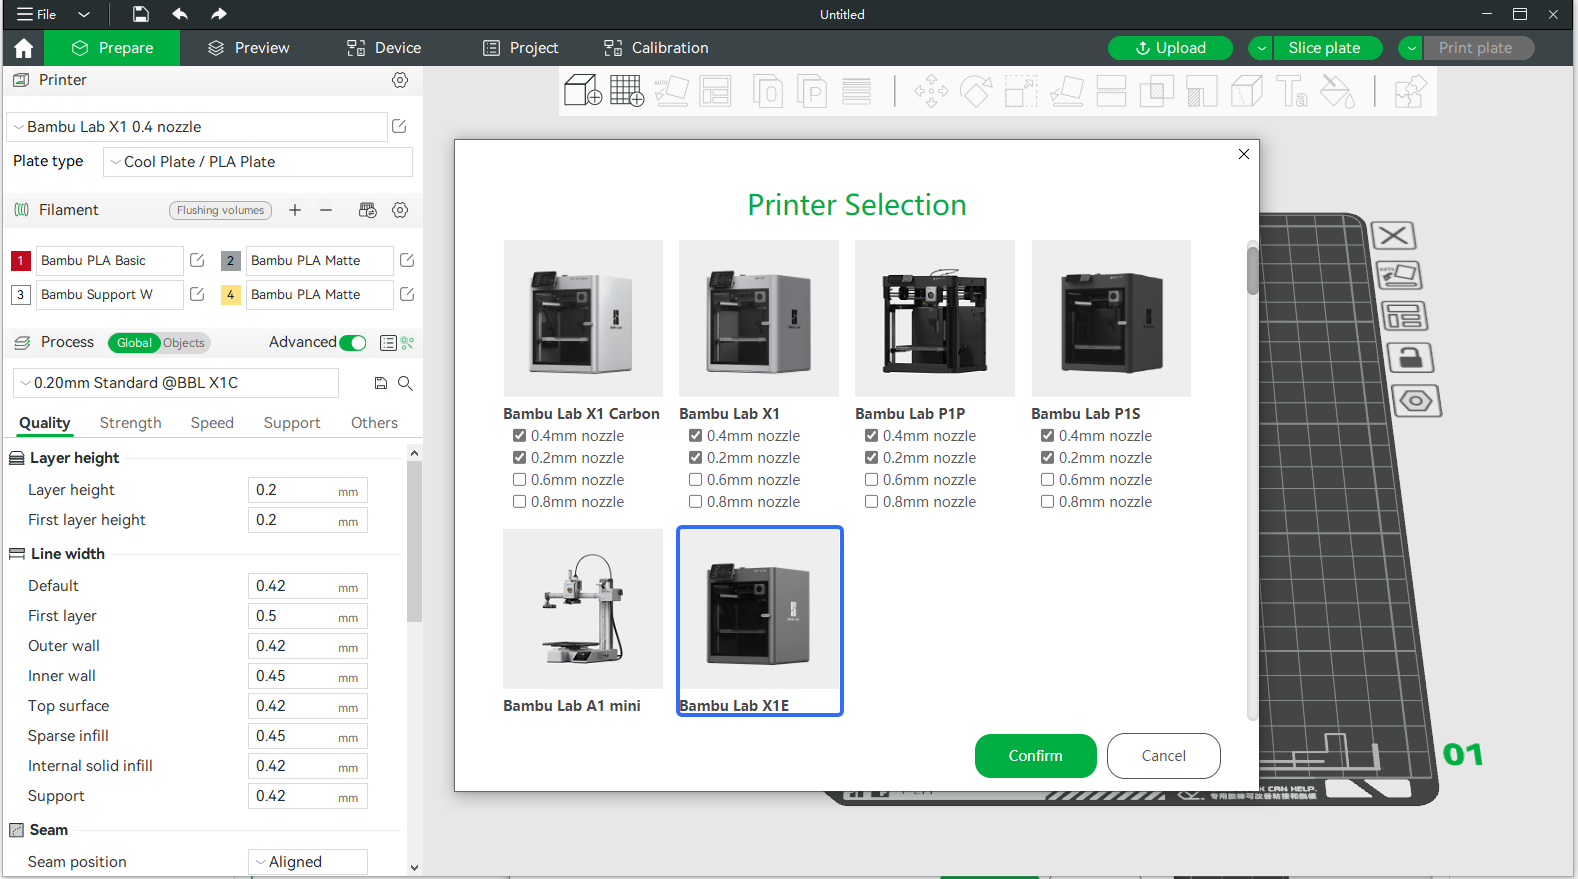
Task: Click the Auto orient toolbar icon
Action: 672,91
